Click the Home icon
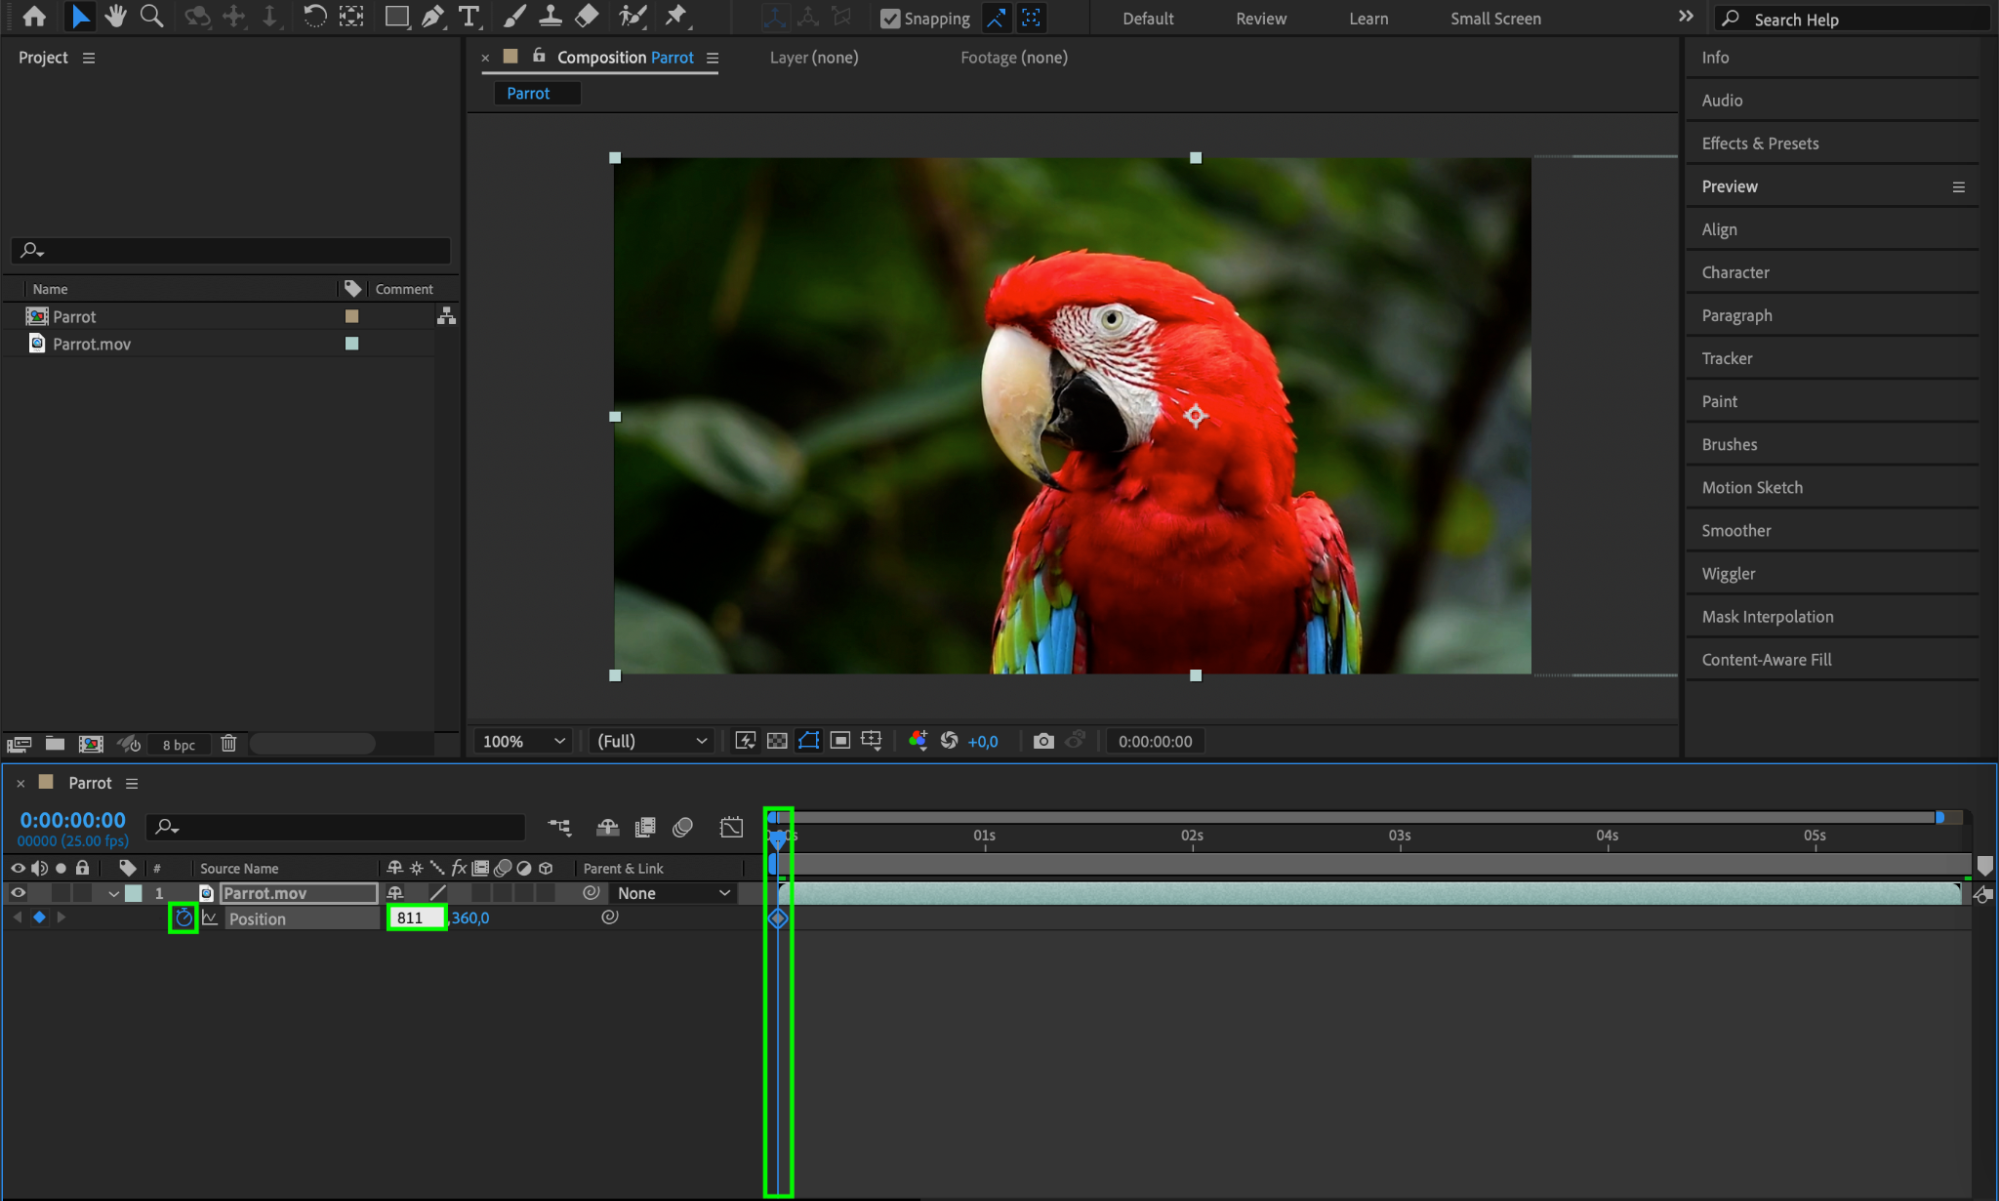 click(x=34, y=16)
